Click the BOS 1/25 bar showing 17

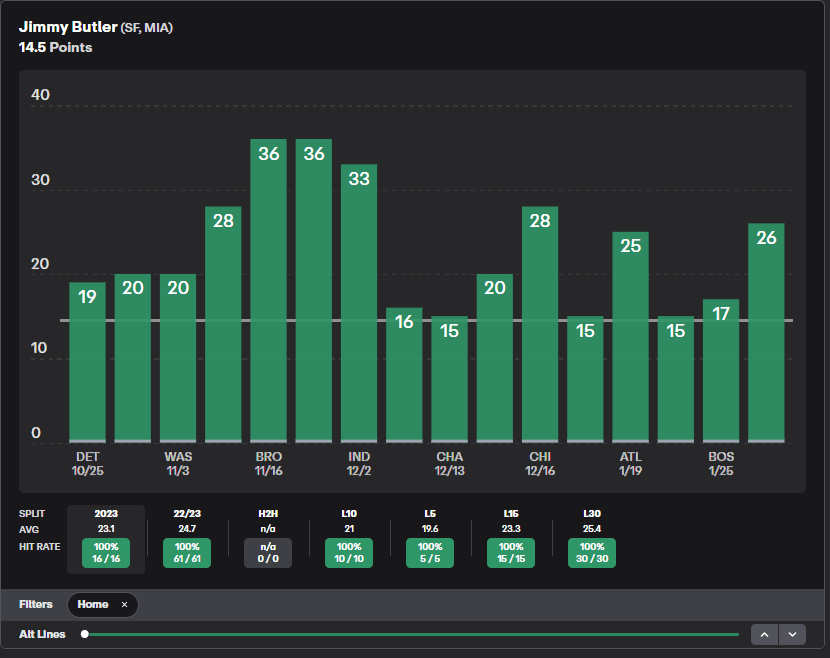pos(721,371)
